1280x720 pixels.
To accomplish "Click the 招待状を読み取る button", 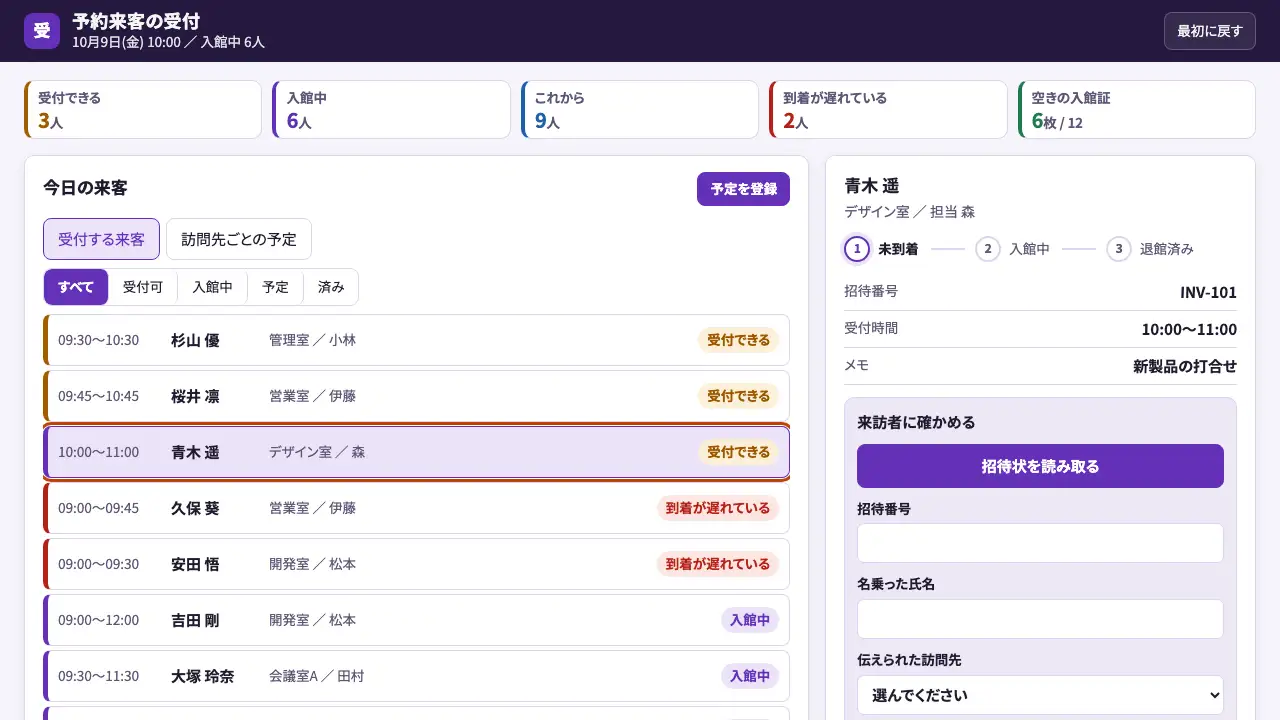I will pyautogui.click(x=1040, y=466).
